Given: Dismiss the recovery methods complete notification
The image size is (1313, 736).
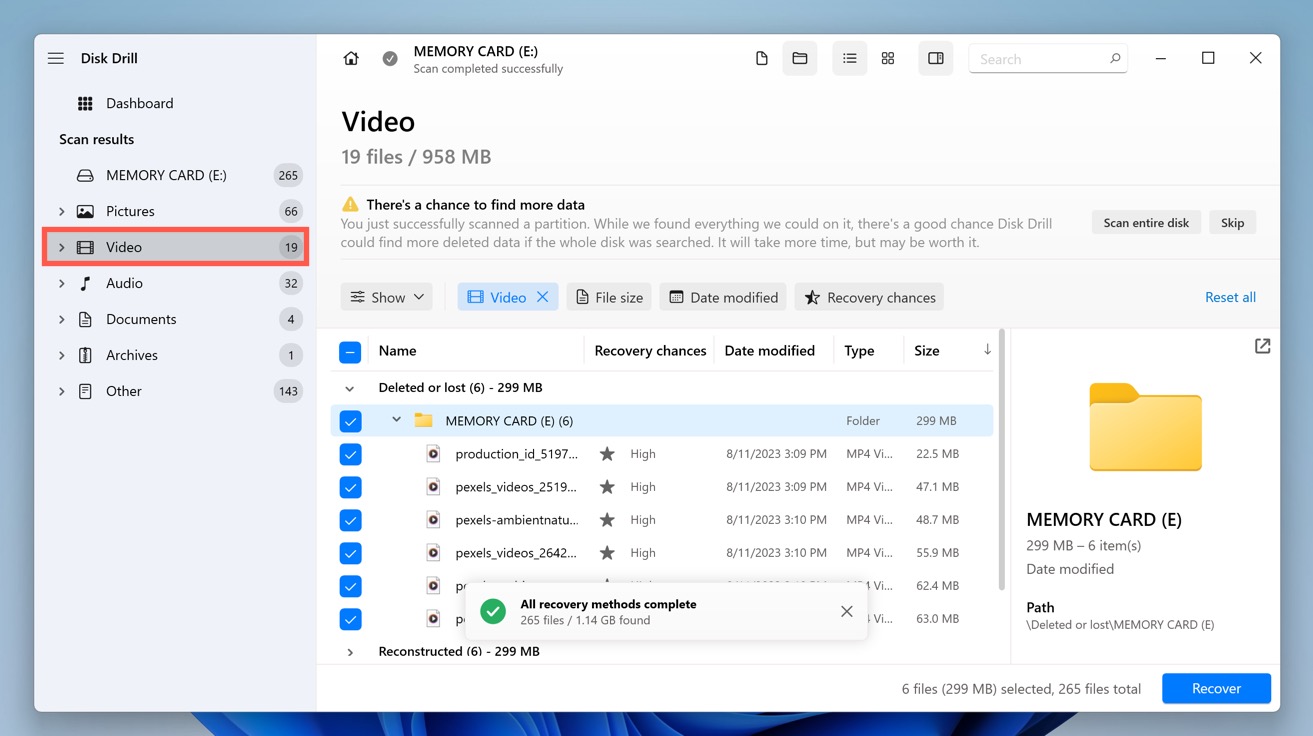Looking at the screenshot, I should point(847,612).
